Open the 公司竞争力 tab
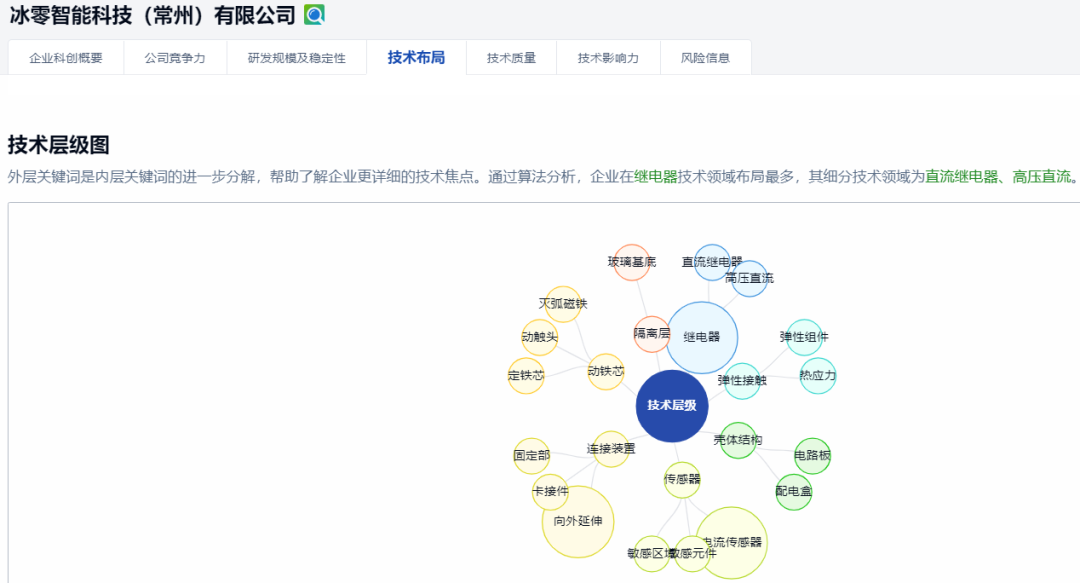The height and width of the screenshot is (583, 1080). [x=175, y=58]
